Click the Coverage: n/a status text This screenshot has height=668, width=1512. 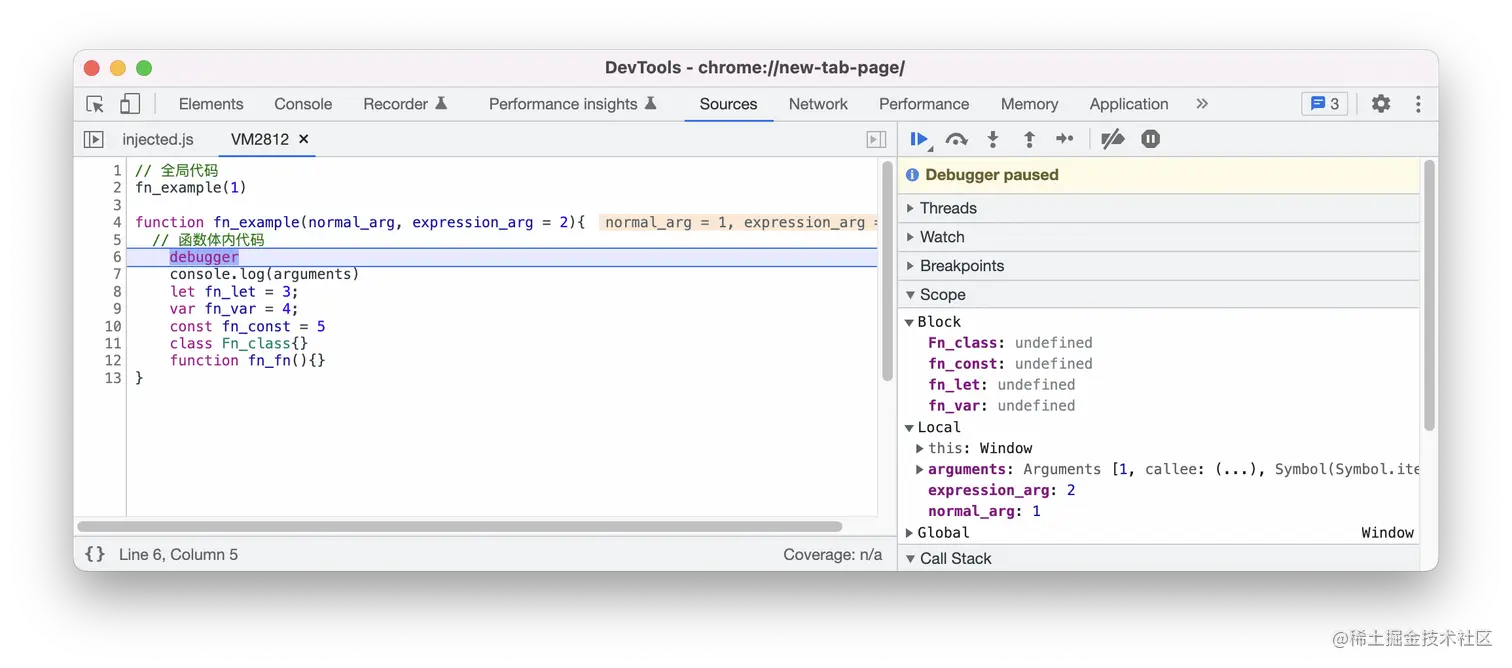click(832, 554)
